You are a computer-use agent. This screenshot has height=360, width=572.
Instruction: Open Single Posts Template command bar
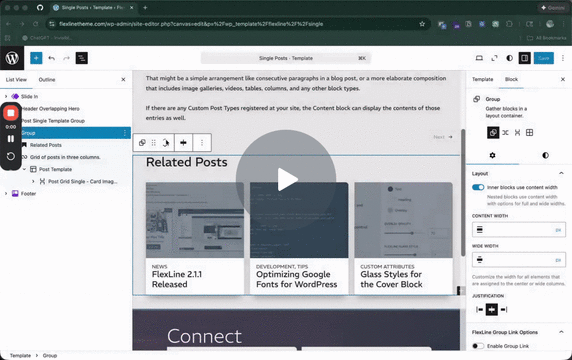click(286, 58)
